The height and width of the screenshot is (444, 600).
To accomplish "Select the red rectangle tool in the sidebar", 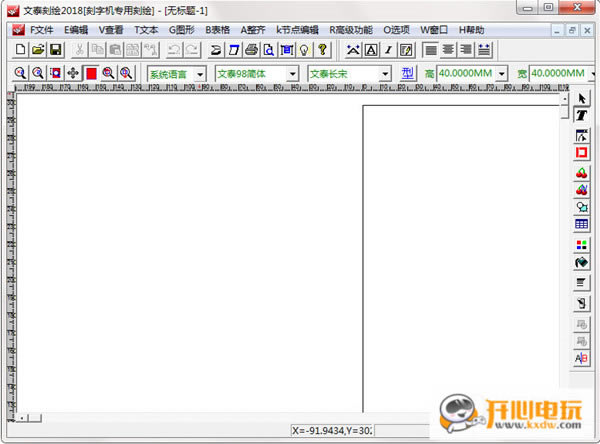I will (x=582, y=153).
